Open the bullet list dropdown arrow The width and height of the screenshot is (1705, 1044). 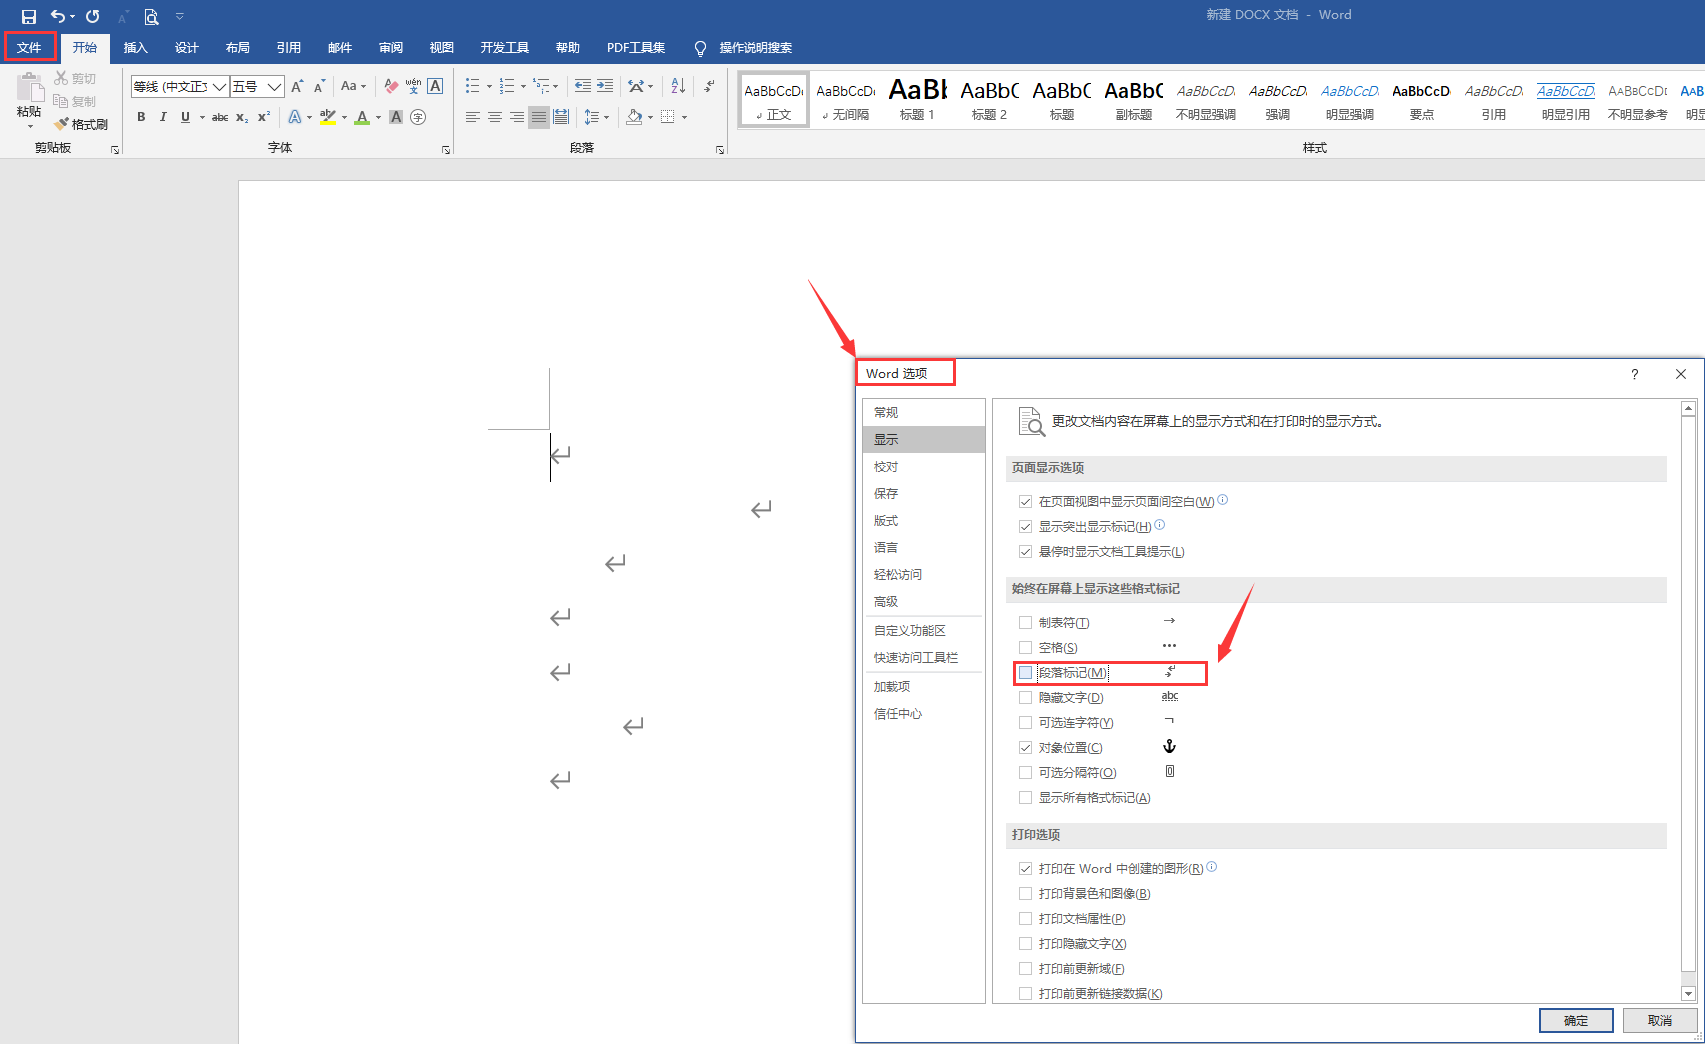click(489, 87)
